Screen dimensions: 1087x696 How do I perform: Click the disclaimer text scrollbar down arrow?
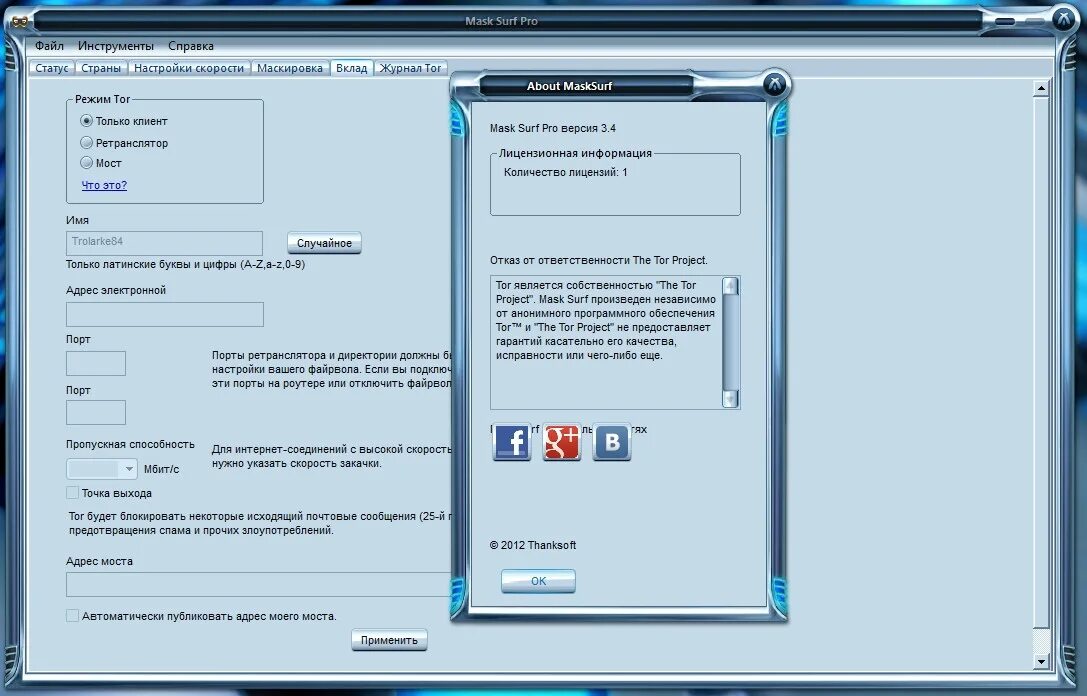730,399
